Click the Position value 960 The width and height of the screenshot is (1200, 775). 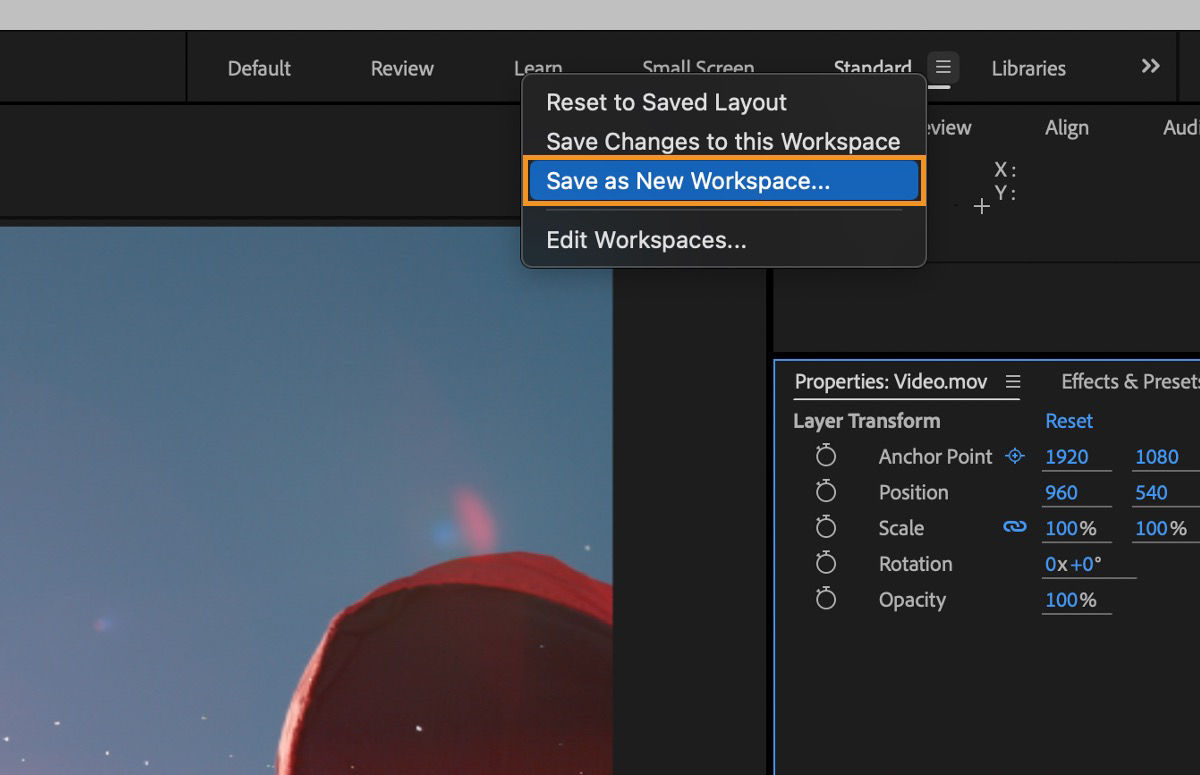tap(1062, 492)
